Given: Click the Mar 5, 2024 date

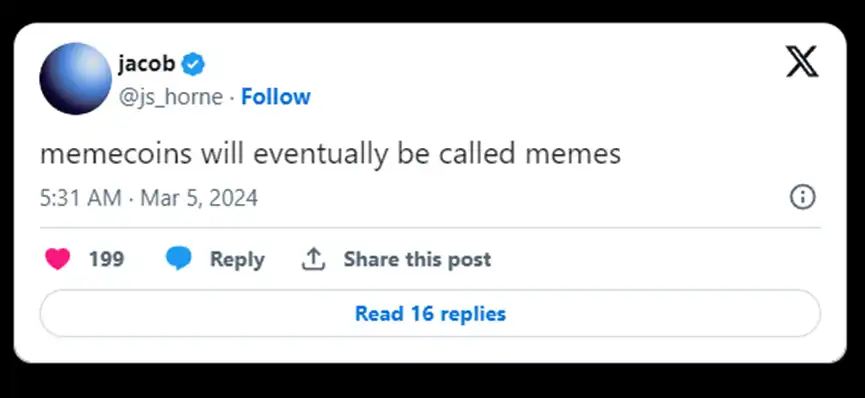Looking at the screenshot, I should coord(199,198).
